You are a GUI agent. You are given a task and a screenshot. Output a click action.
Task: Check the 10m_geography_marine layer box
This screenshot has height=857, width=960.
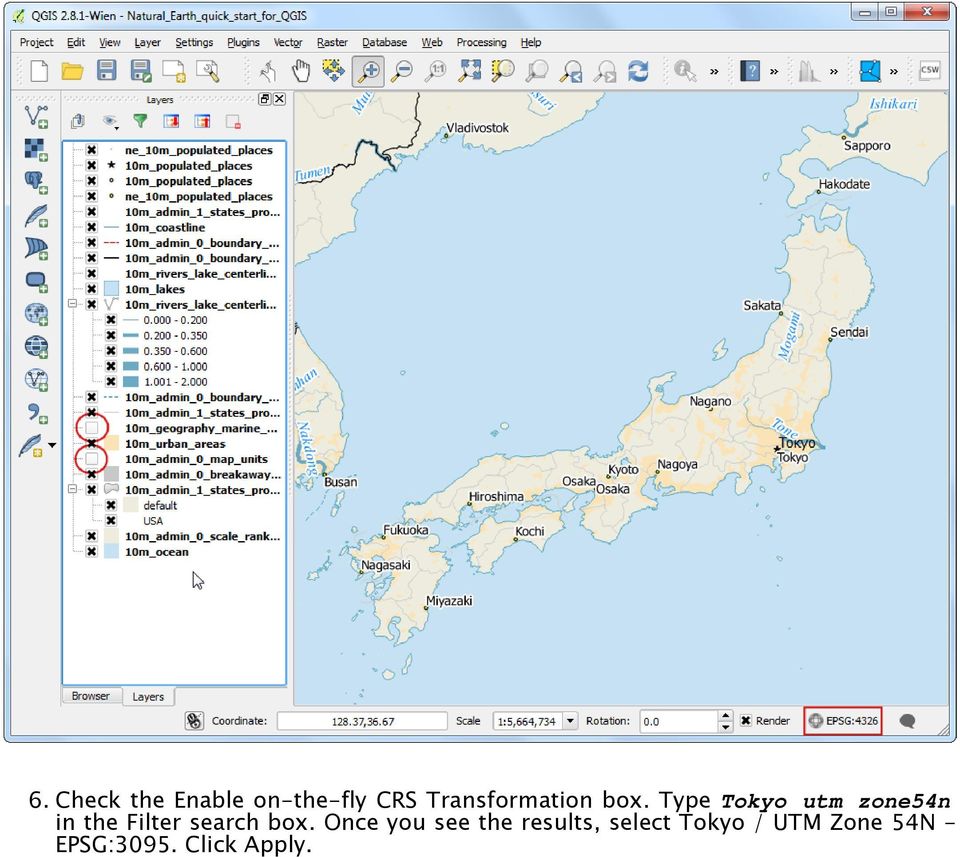point(92,428)
